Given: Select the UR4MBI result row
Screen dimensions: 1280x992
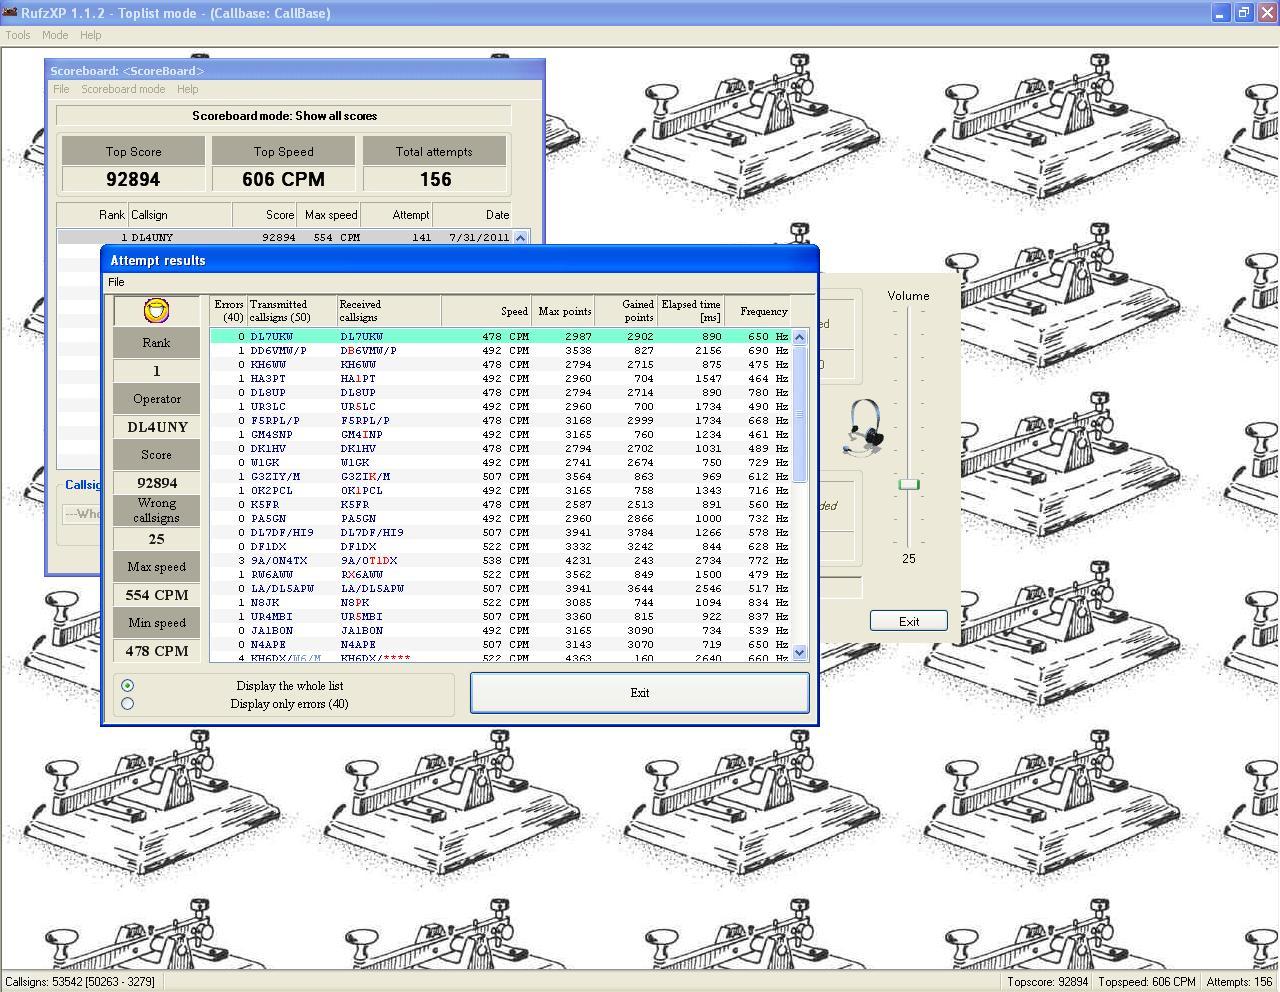Looking at the screenshot, I should [501, 617].
